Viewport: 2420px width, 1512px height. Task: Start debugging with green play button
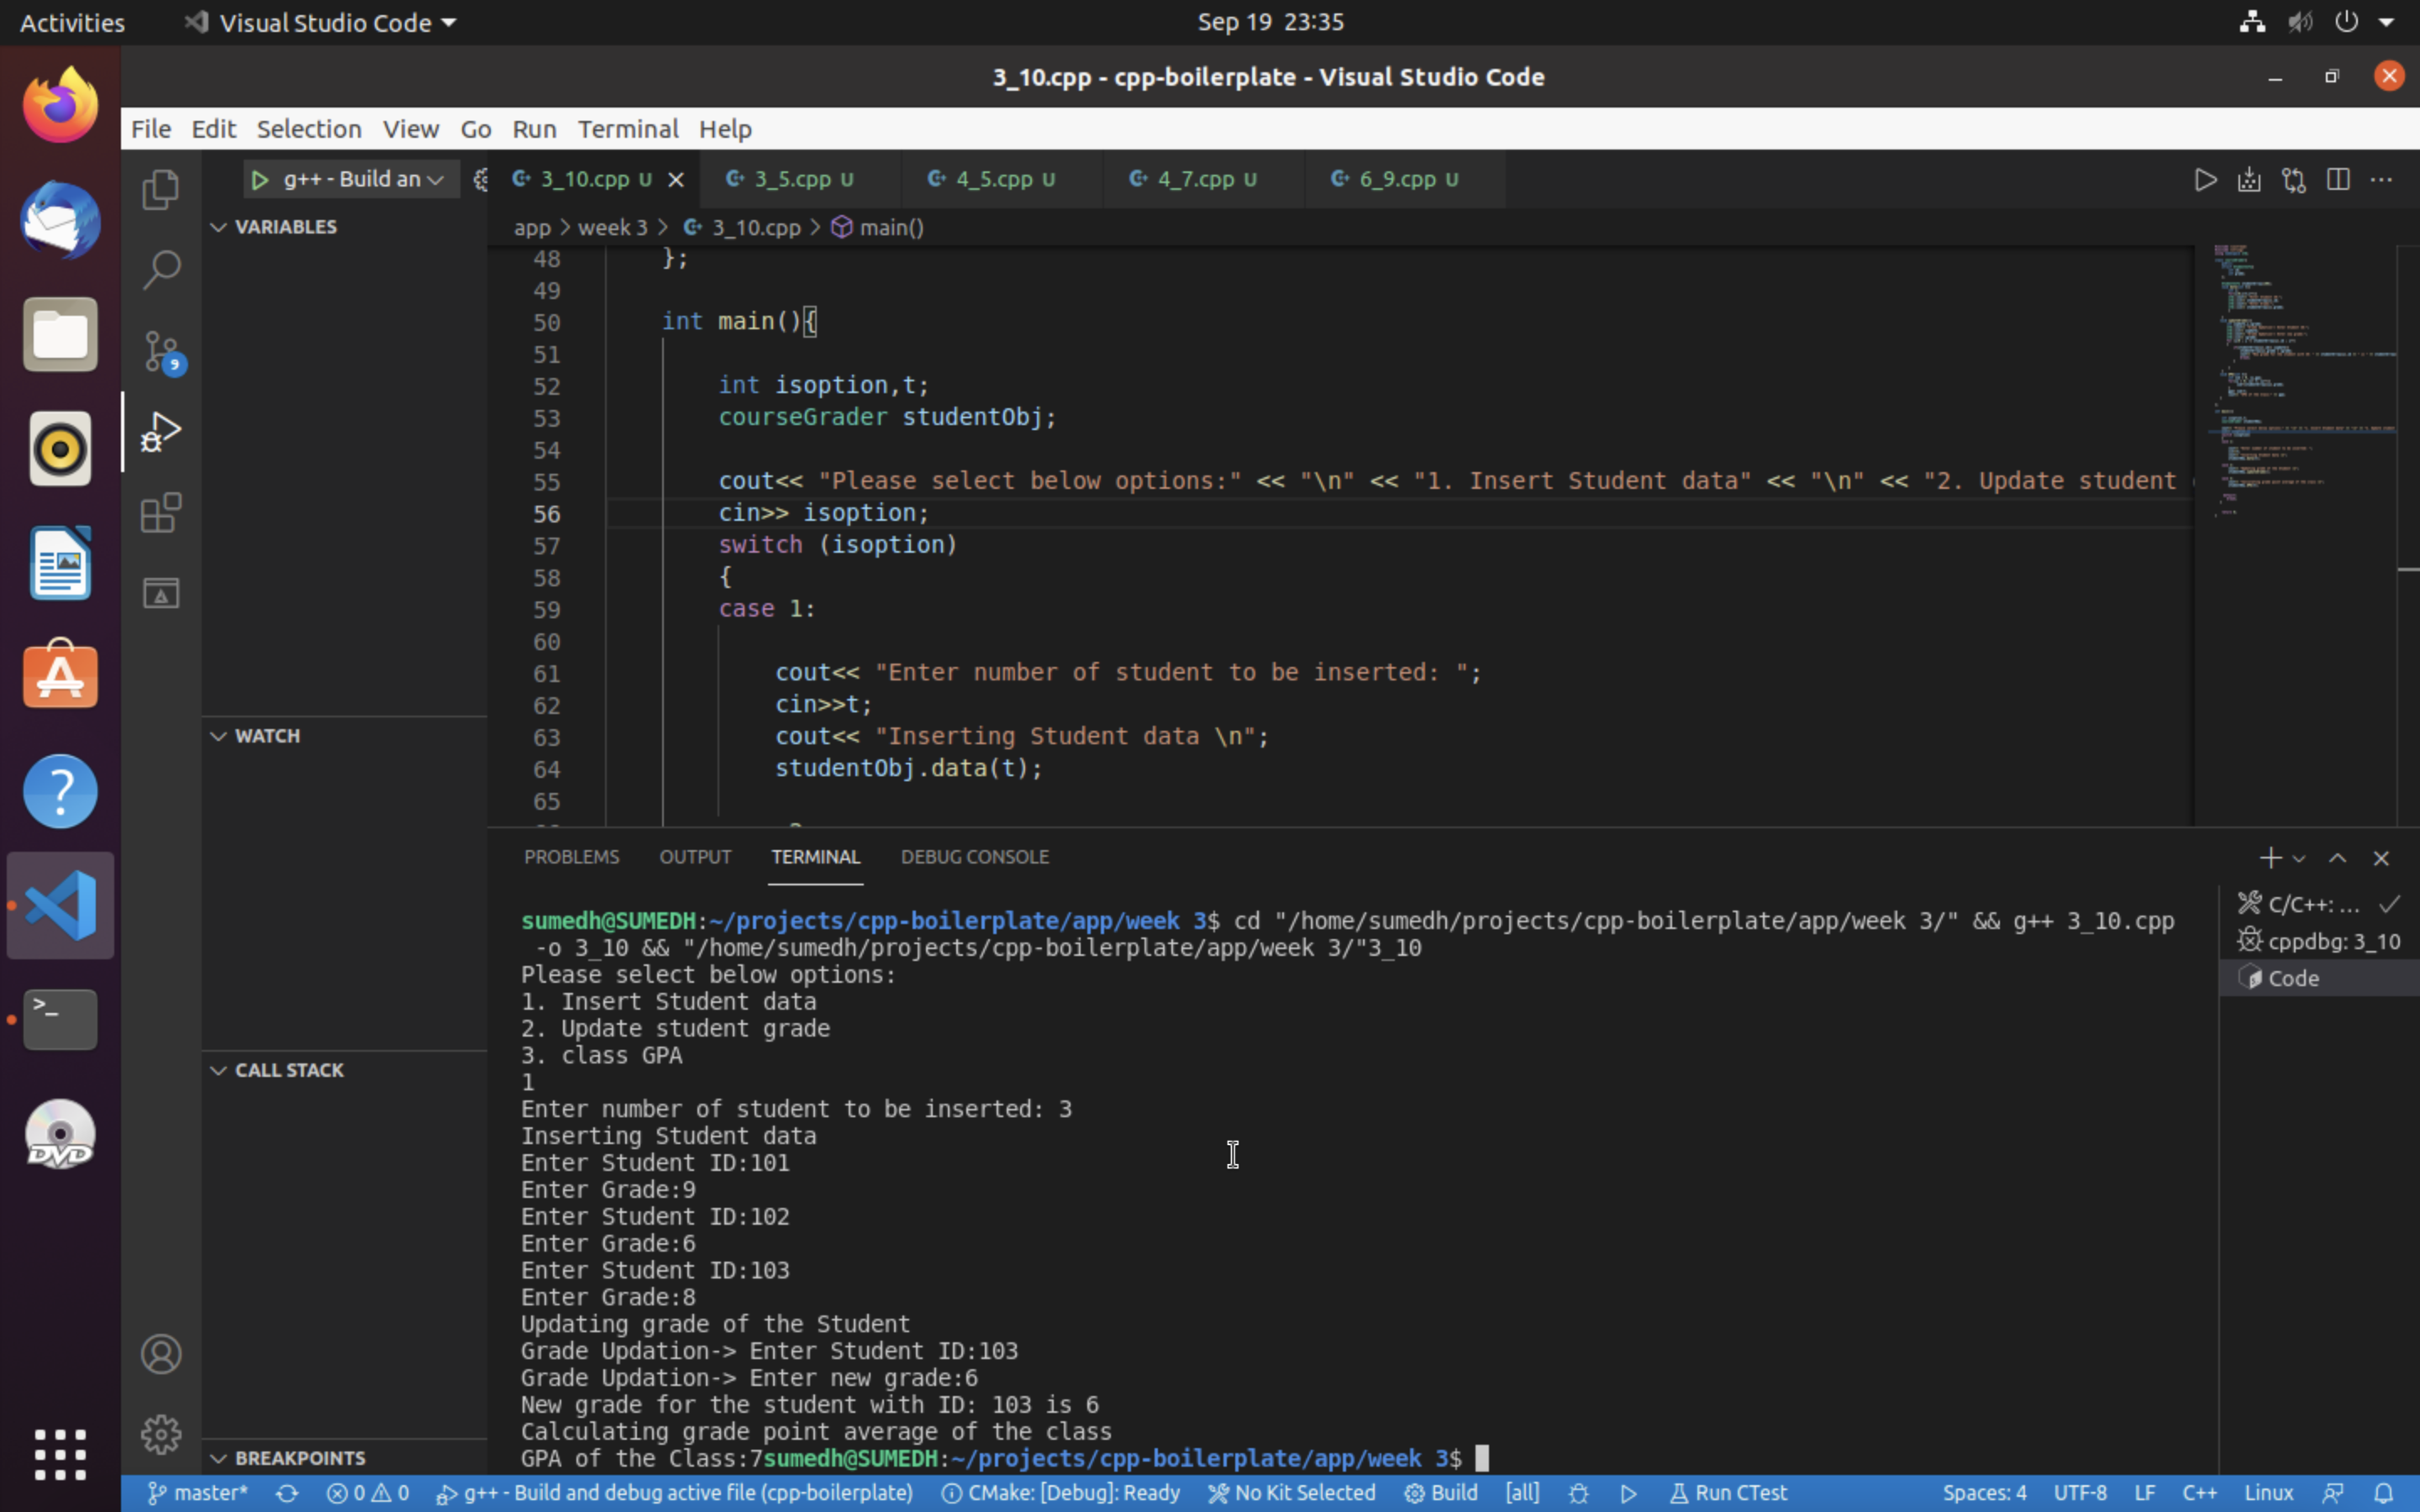click(x=259, y=180)
